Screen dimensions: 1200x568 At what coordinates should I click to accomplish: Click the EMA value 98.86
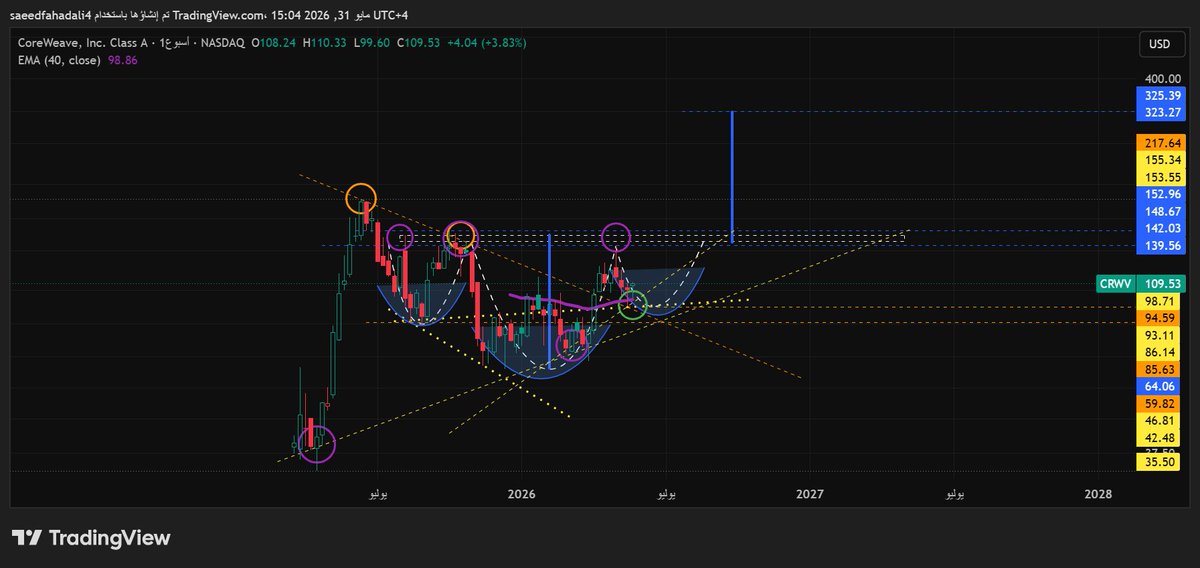click(122, 60)
